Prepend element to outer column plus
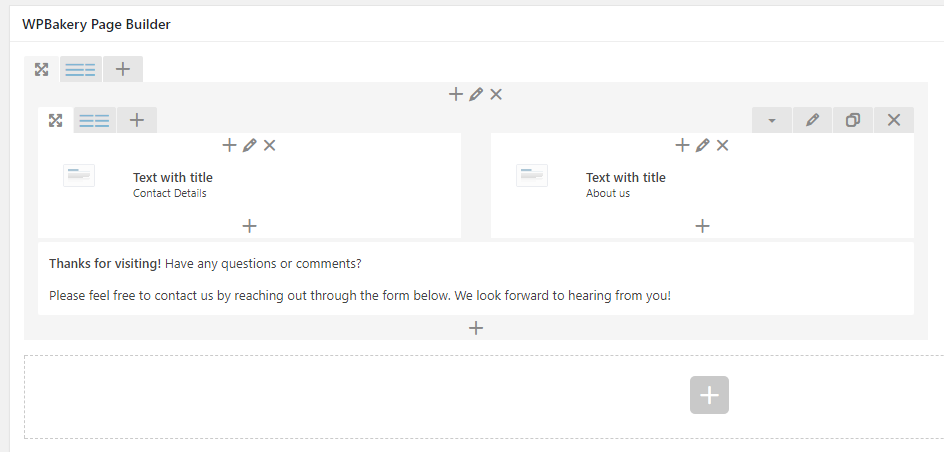 [456, 94]
